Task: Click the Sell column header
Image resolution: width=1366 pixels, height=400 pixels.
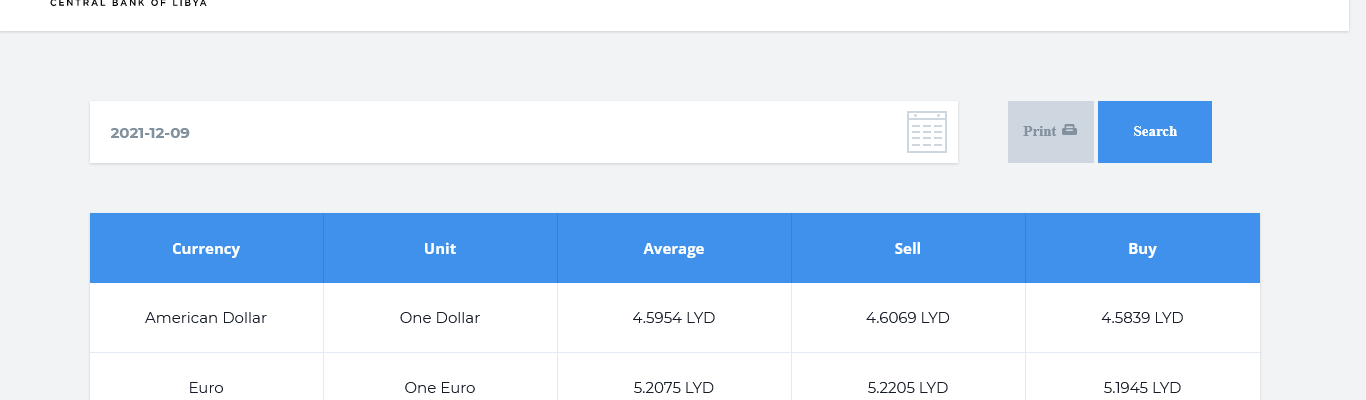Action: point(908,249)
